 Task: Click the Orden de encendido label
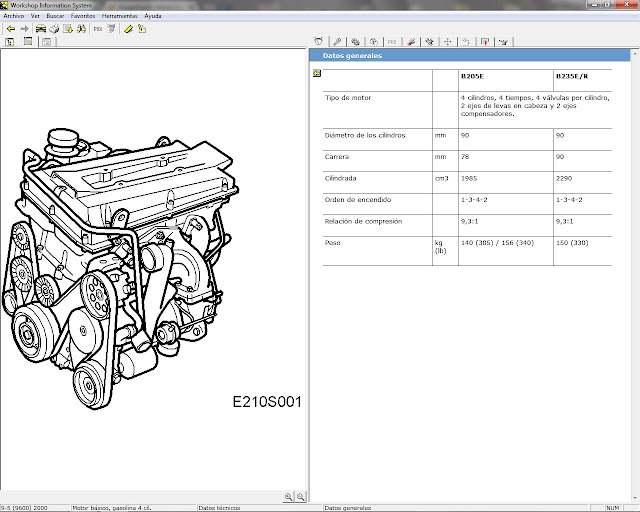(358, 200)
